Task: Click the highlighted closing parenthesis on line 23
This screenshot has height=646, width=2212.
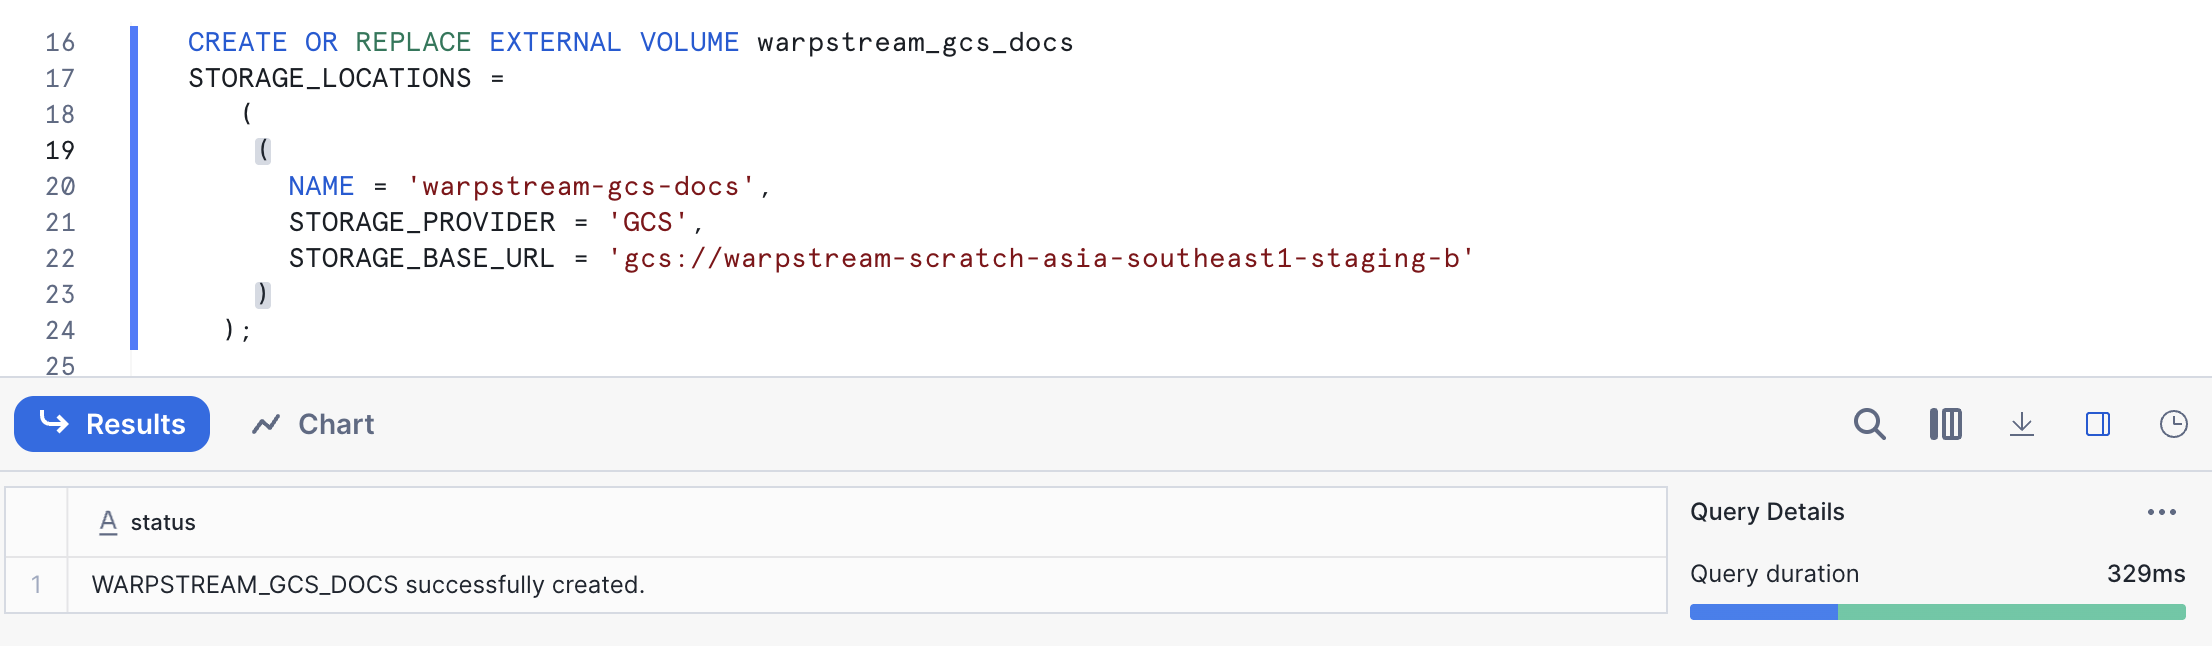Action: [262, 294]
